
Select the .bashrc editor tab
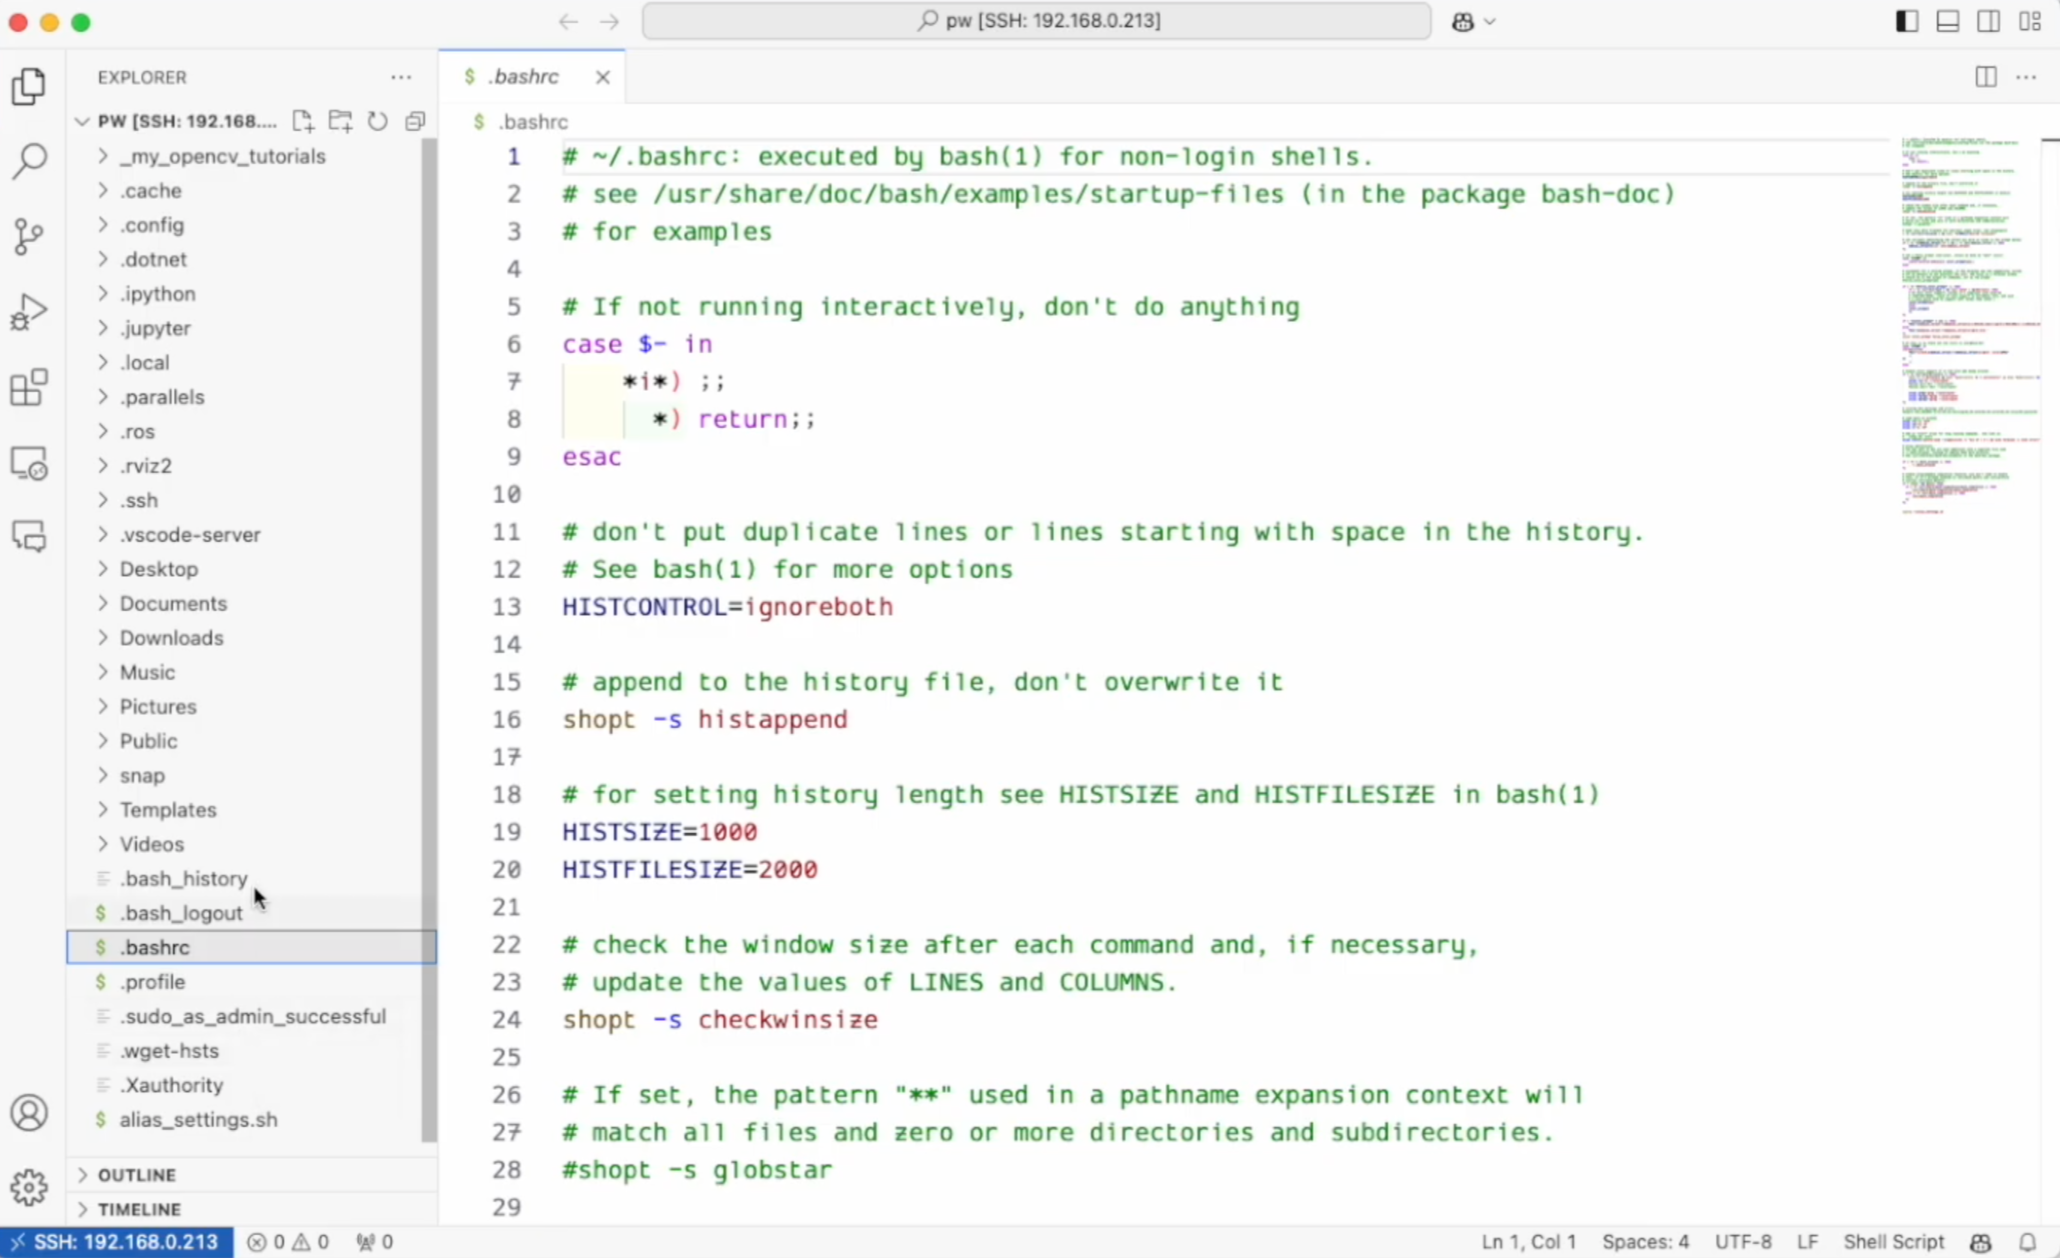click(x=523, y=77)
